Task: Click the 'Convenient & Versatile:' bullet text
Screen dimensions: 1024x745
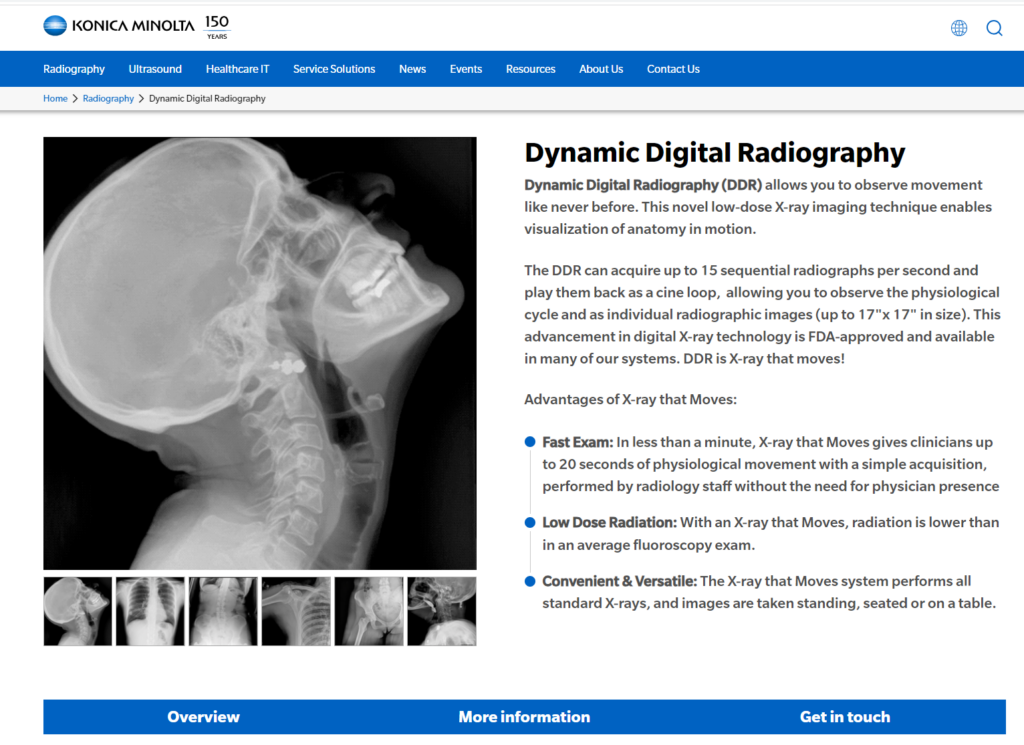Action: coord(619,581)
